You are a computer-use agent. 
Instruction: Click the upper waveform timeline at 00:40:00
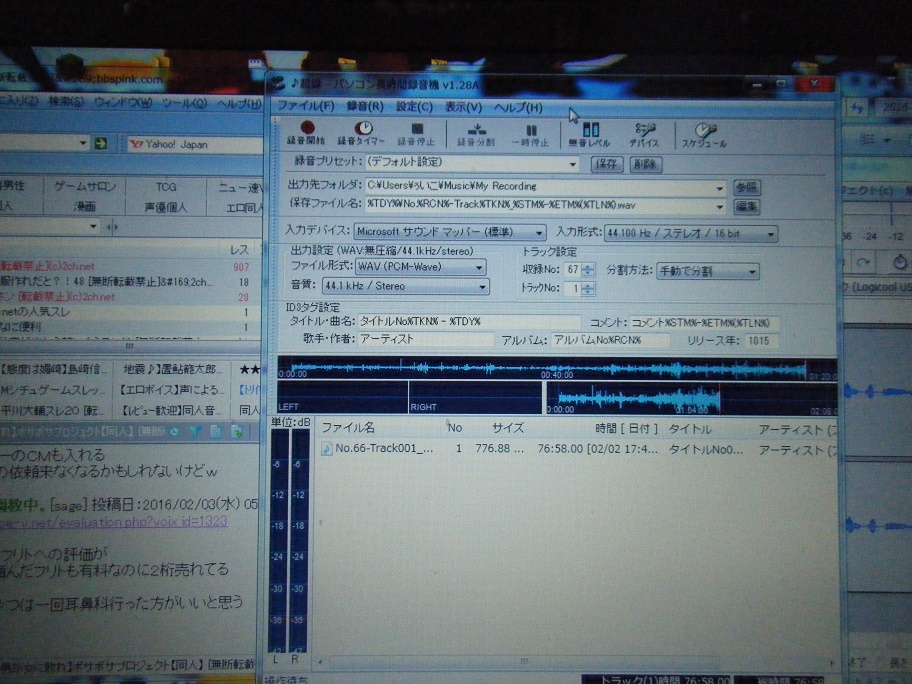pyautogui.click(x=556, y=370)
